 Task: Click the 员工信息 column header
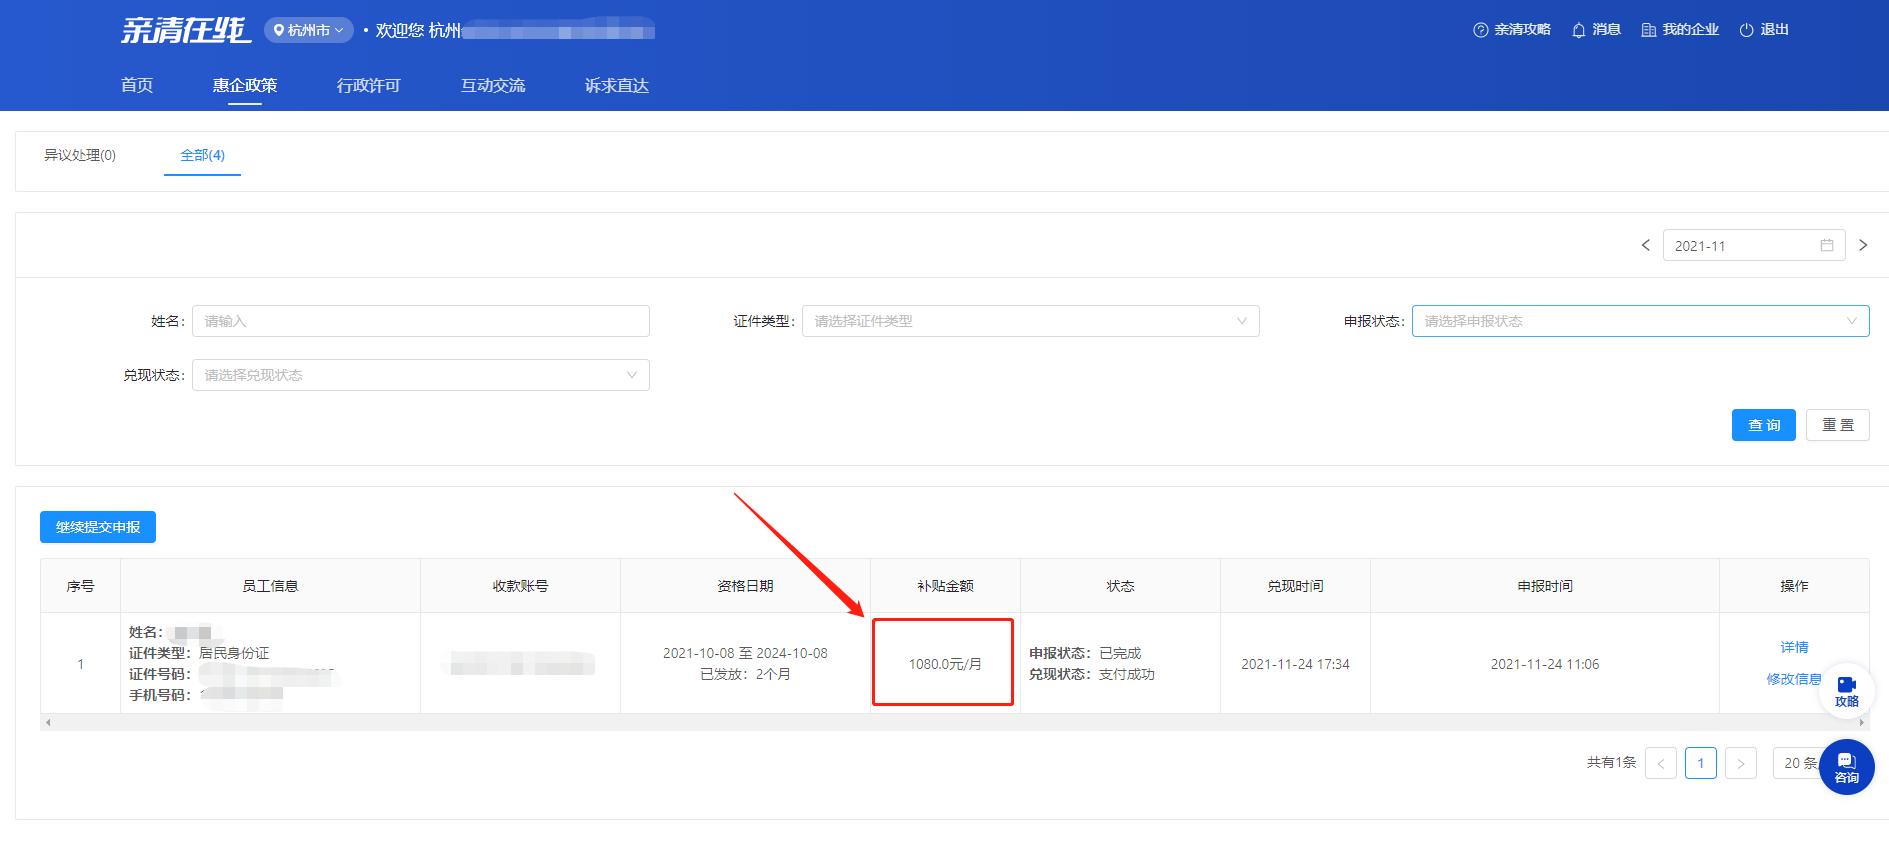point(270,586)
